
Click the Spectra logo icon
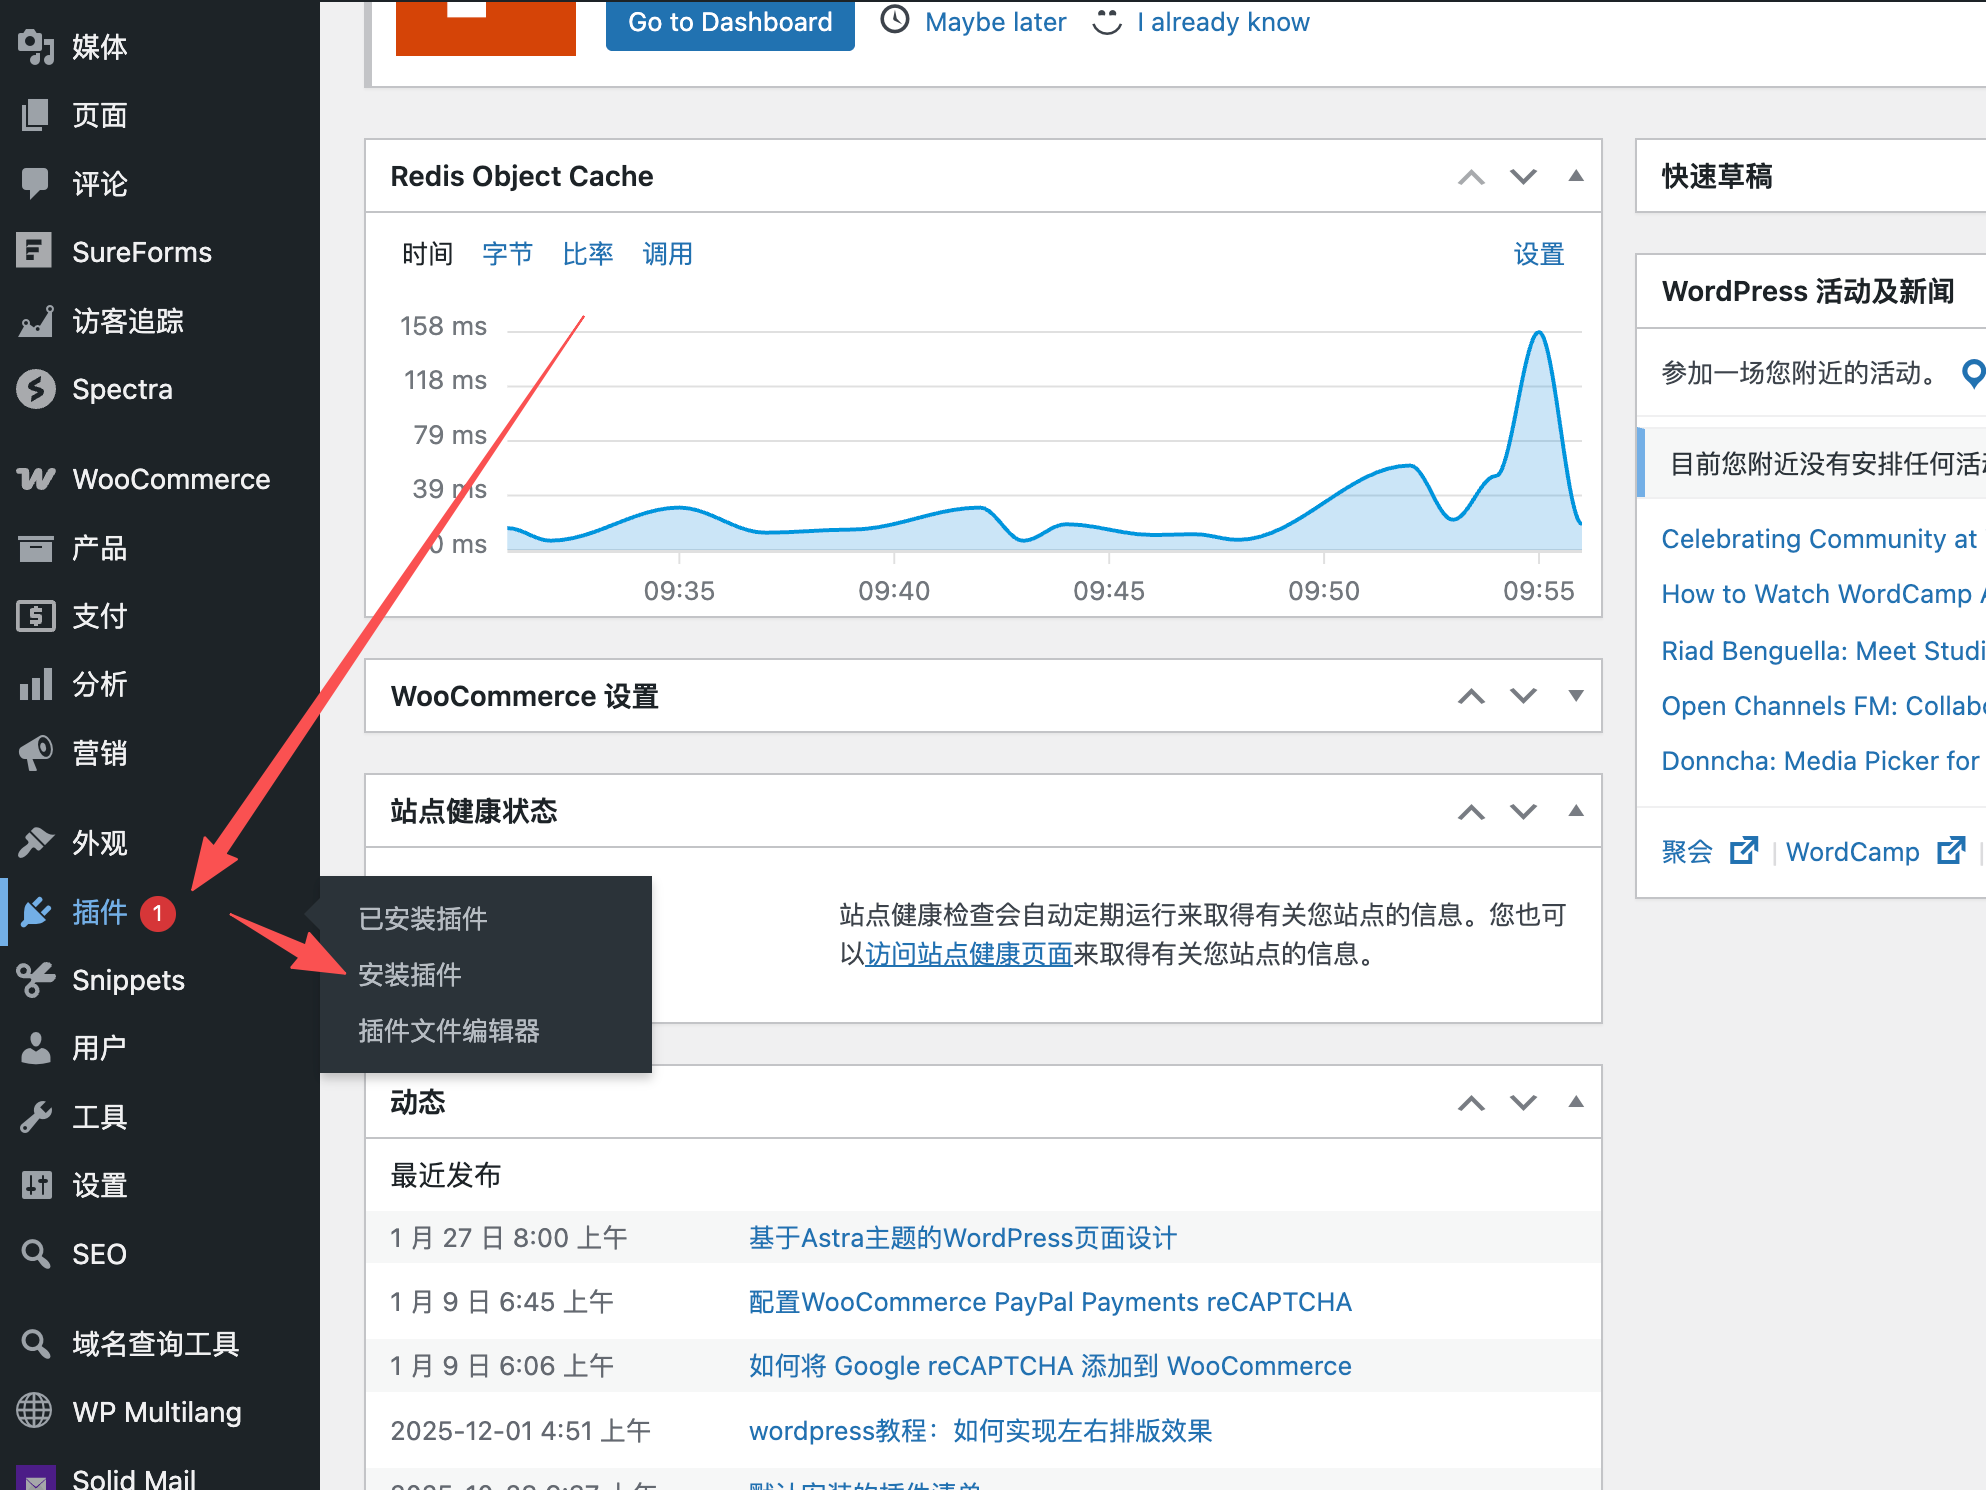coord(36,389)
